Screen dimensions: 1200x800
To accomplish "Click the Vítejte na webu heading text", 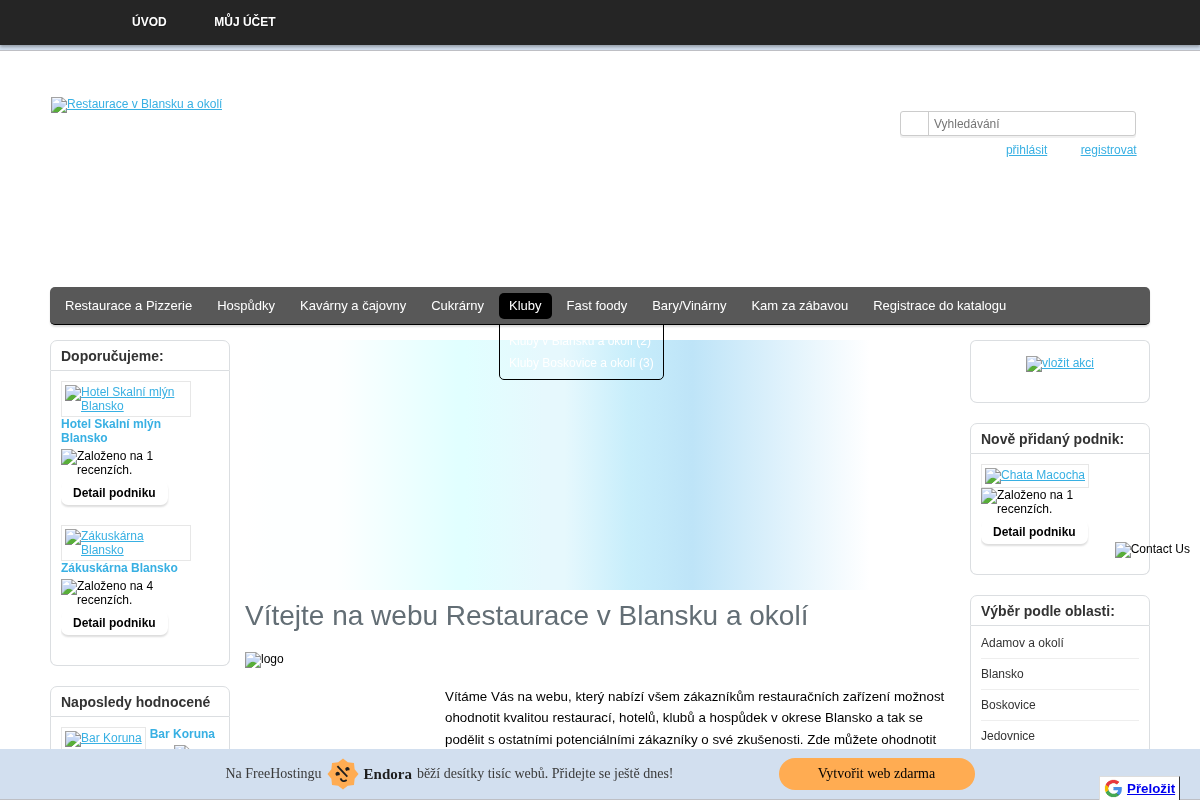I will (x=526, y=616).
